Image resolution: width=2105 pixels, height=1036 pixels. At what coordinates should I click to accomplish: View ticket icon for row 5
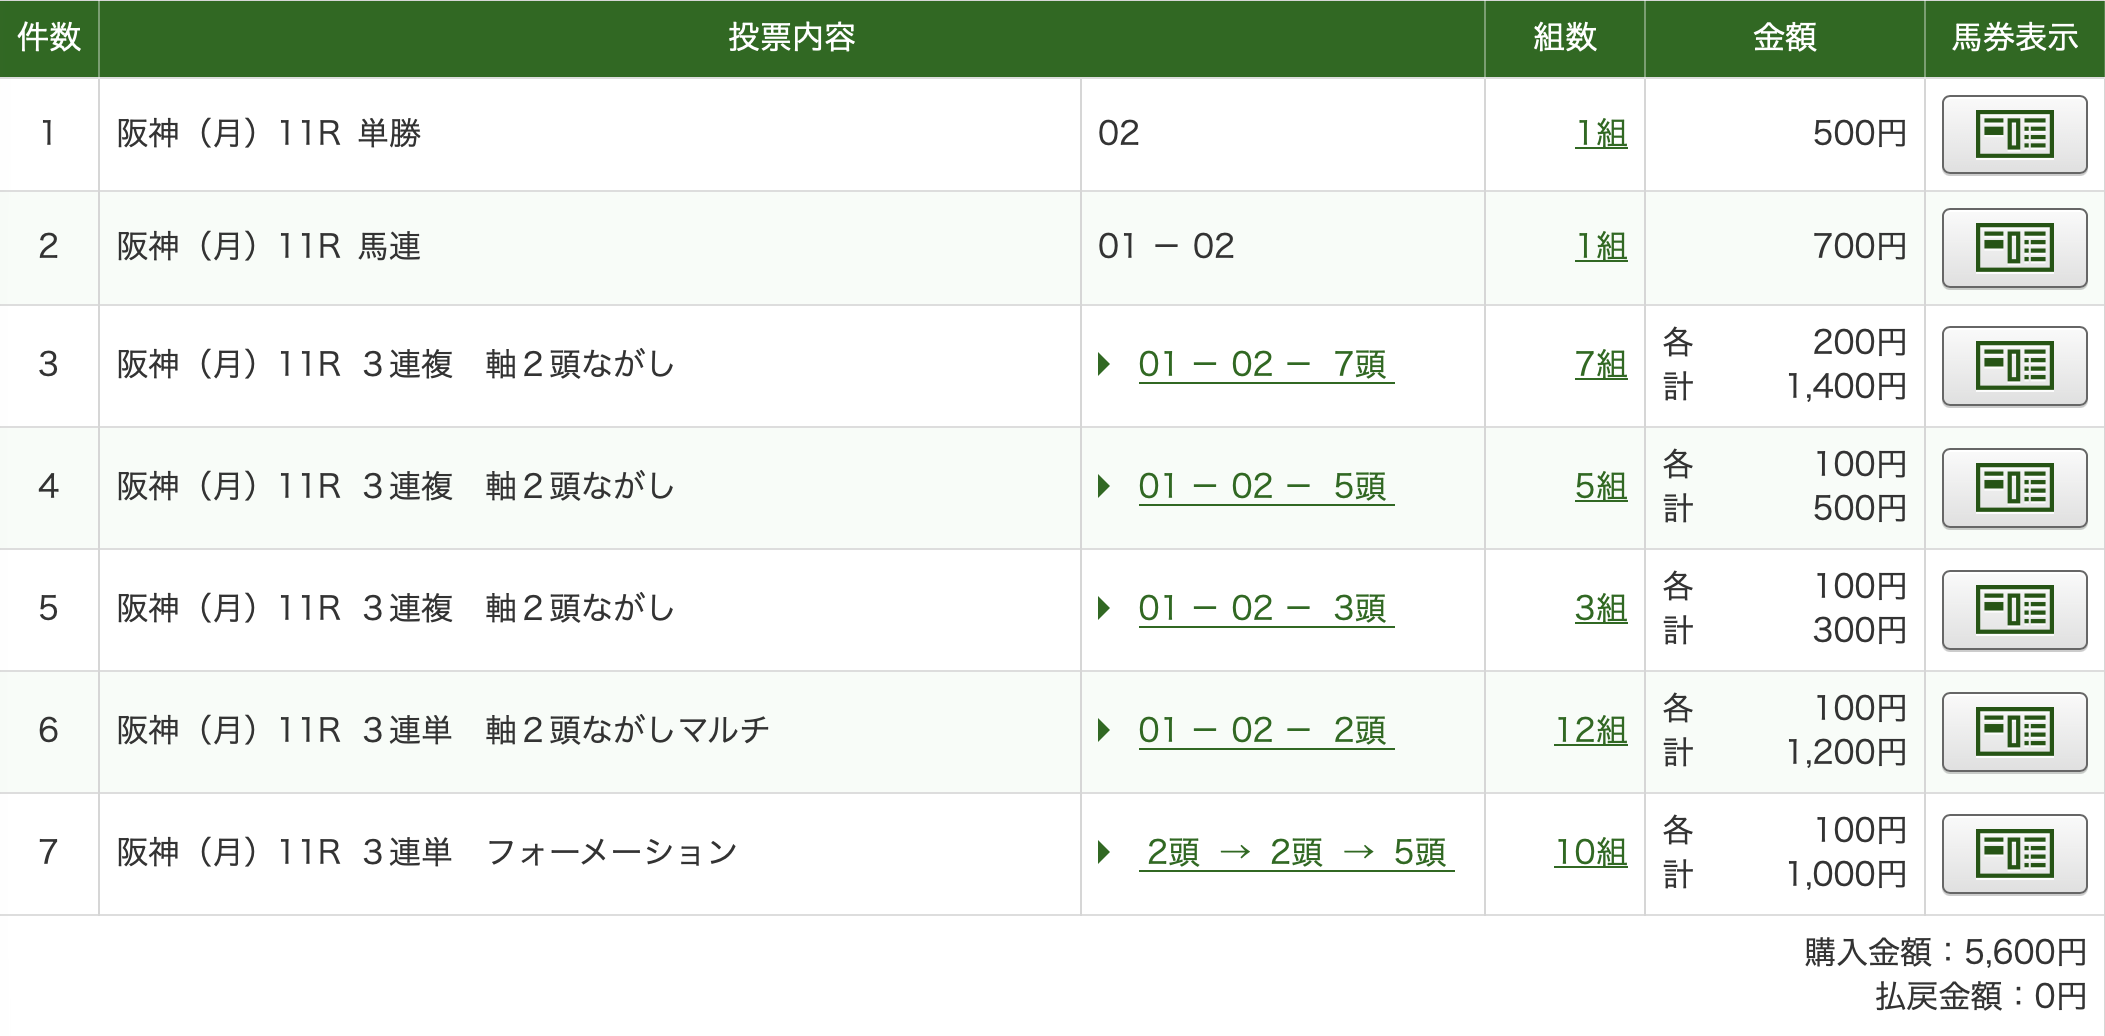(2014, 609)
